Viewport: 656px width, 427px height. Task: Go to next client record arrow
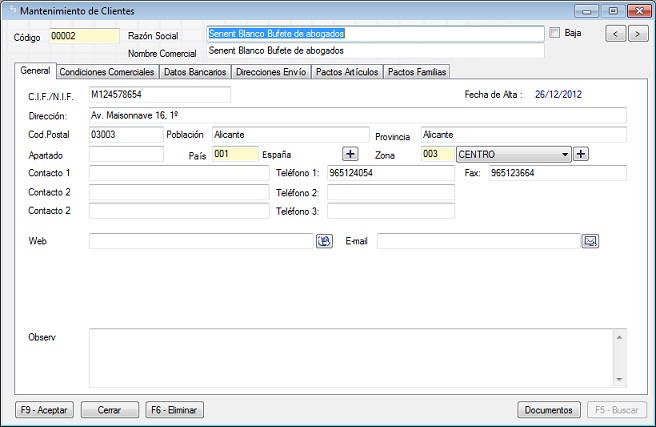(x=636, y=34)
